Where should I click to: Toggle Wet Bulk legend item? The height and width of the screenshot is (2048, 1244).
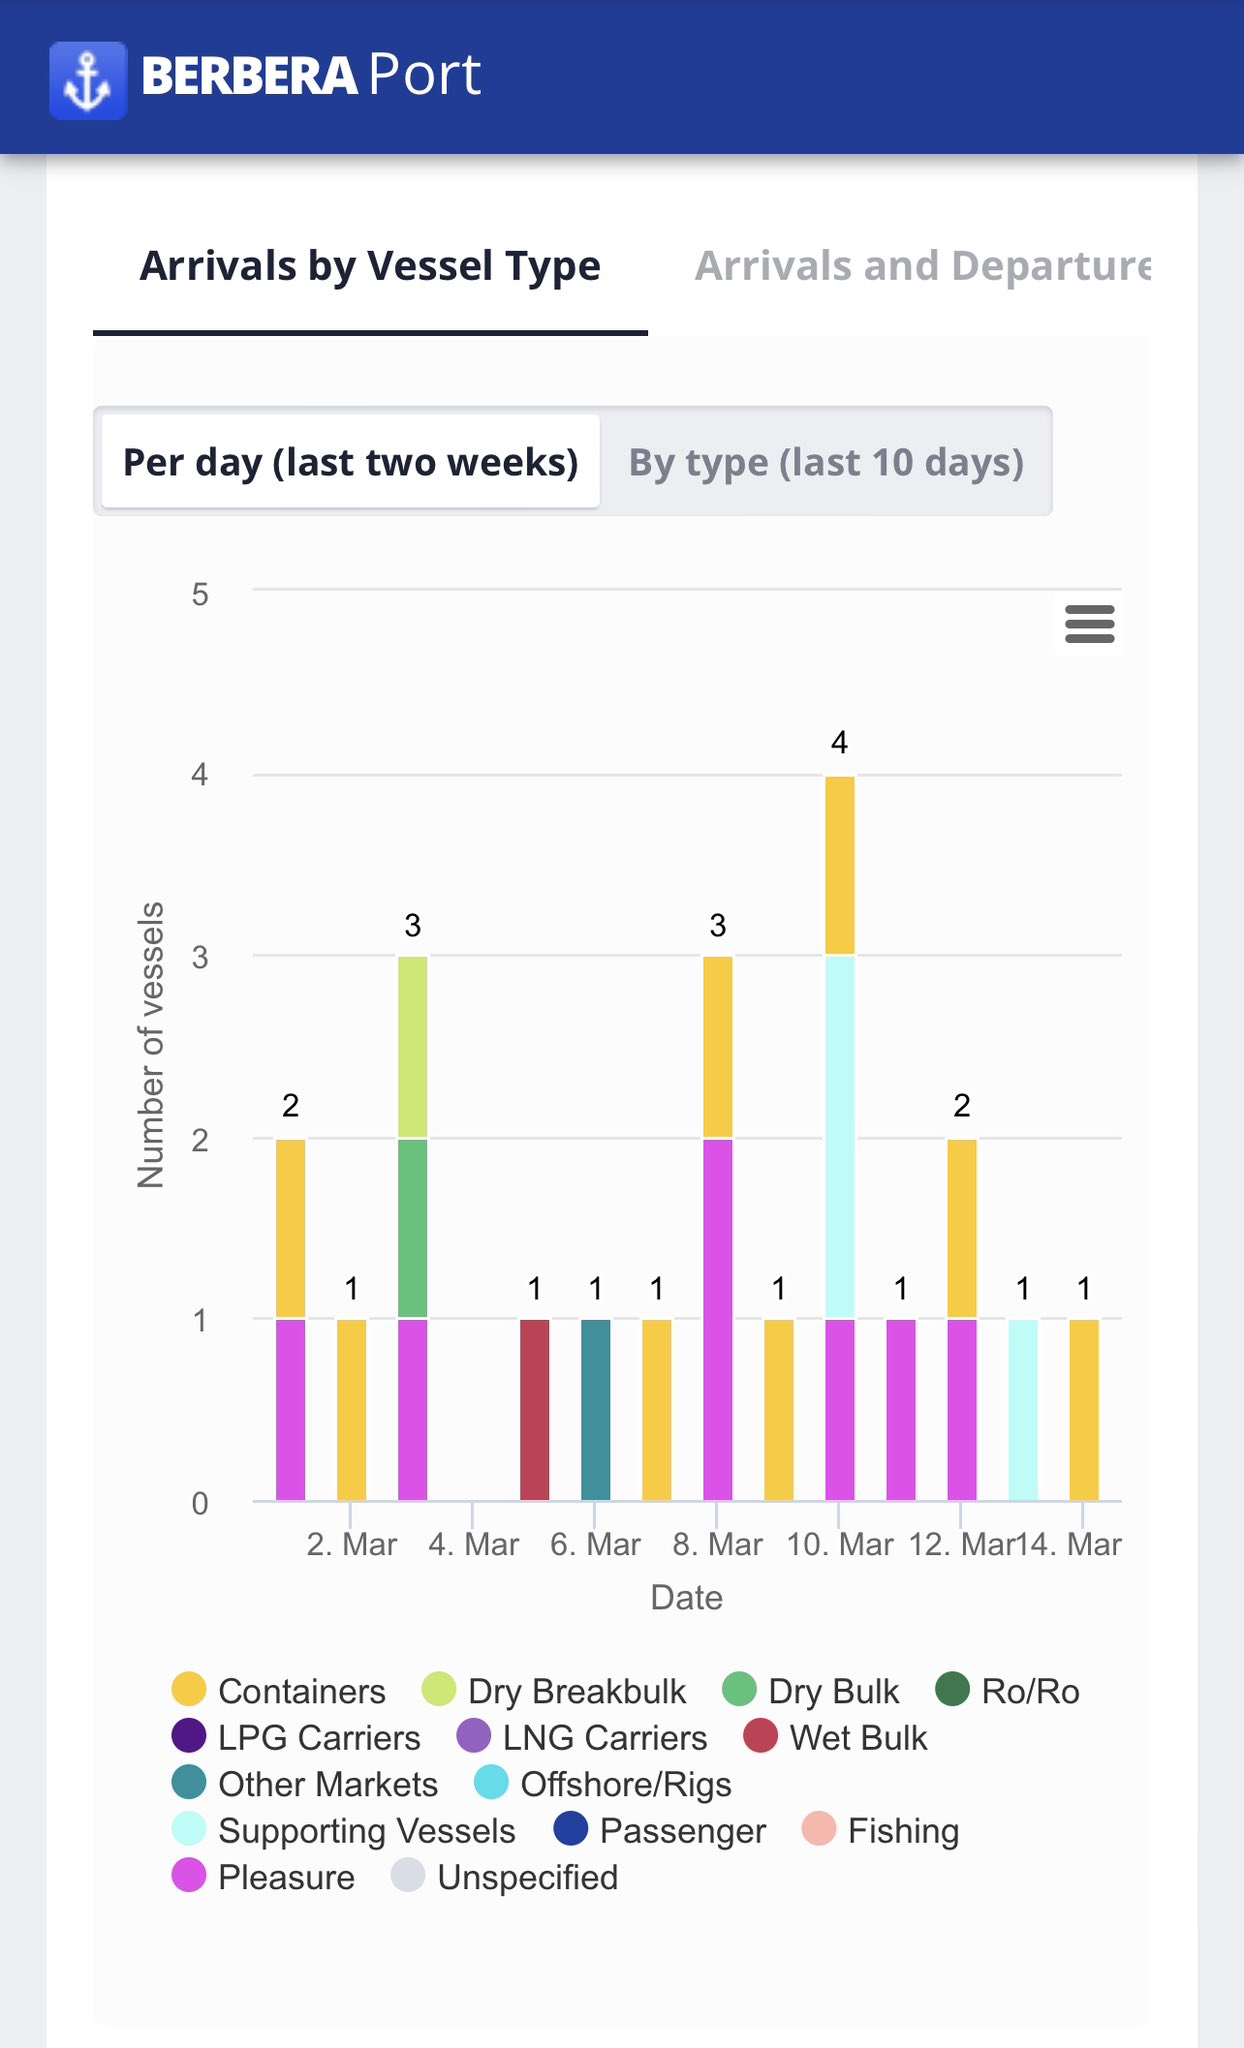pyautogui.click(x=836, y=1737)
